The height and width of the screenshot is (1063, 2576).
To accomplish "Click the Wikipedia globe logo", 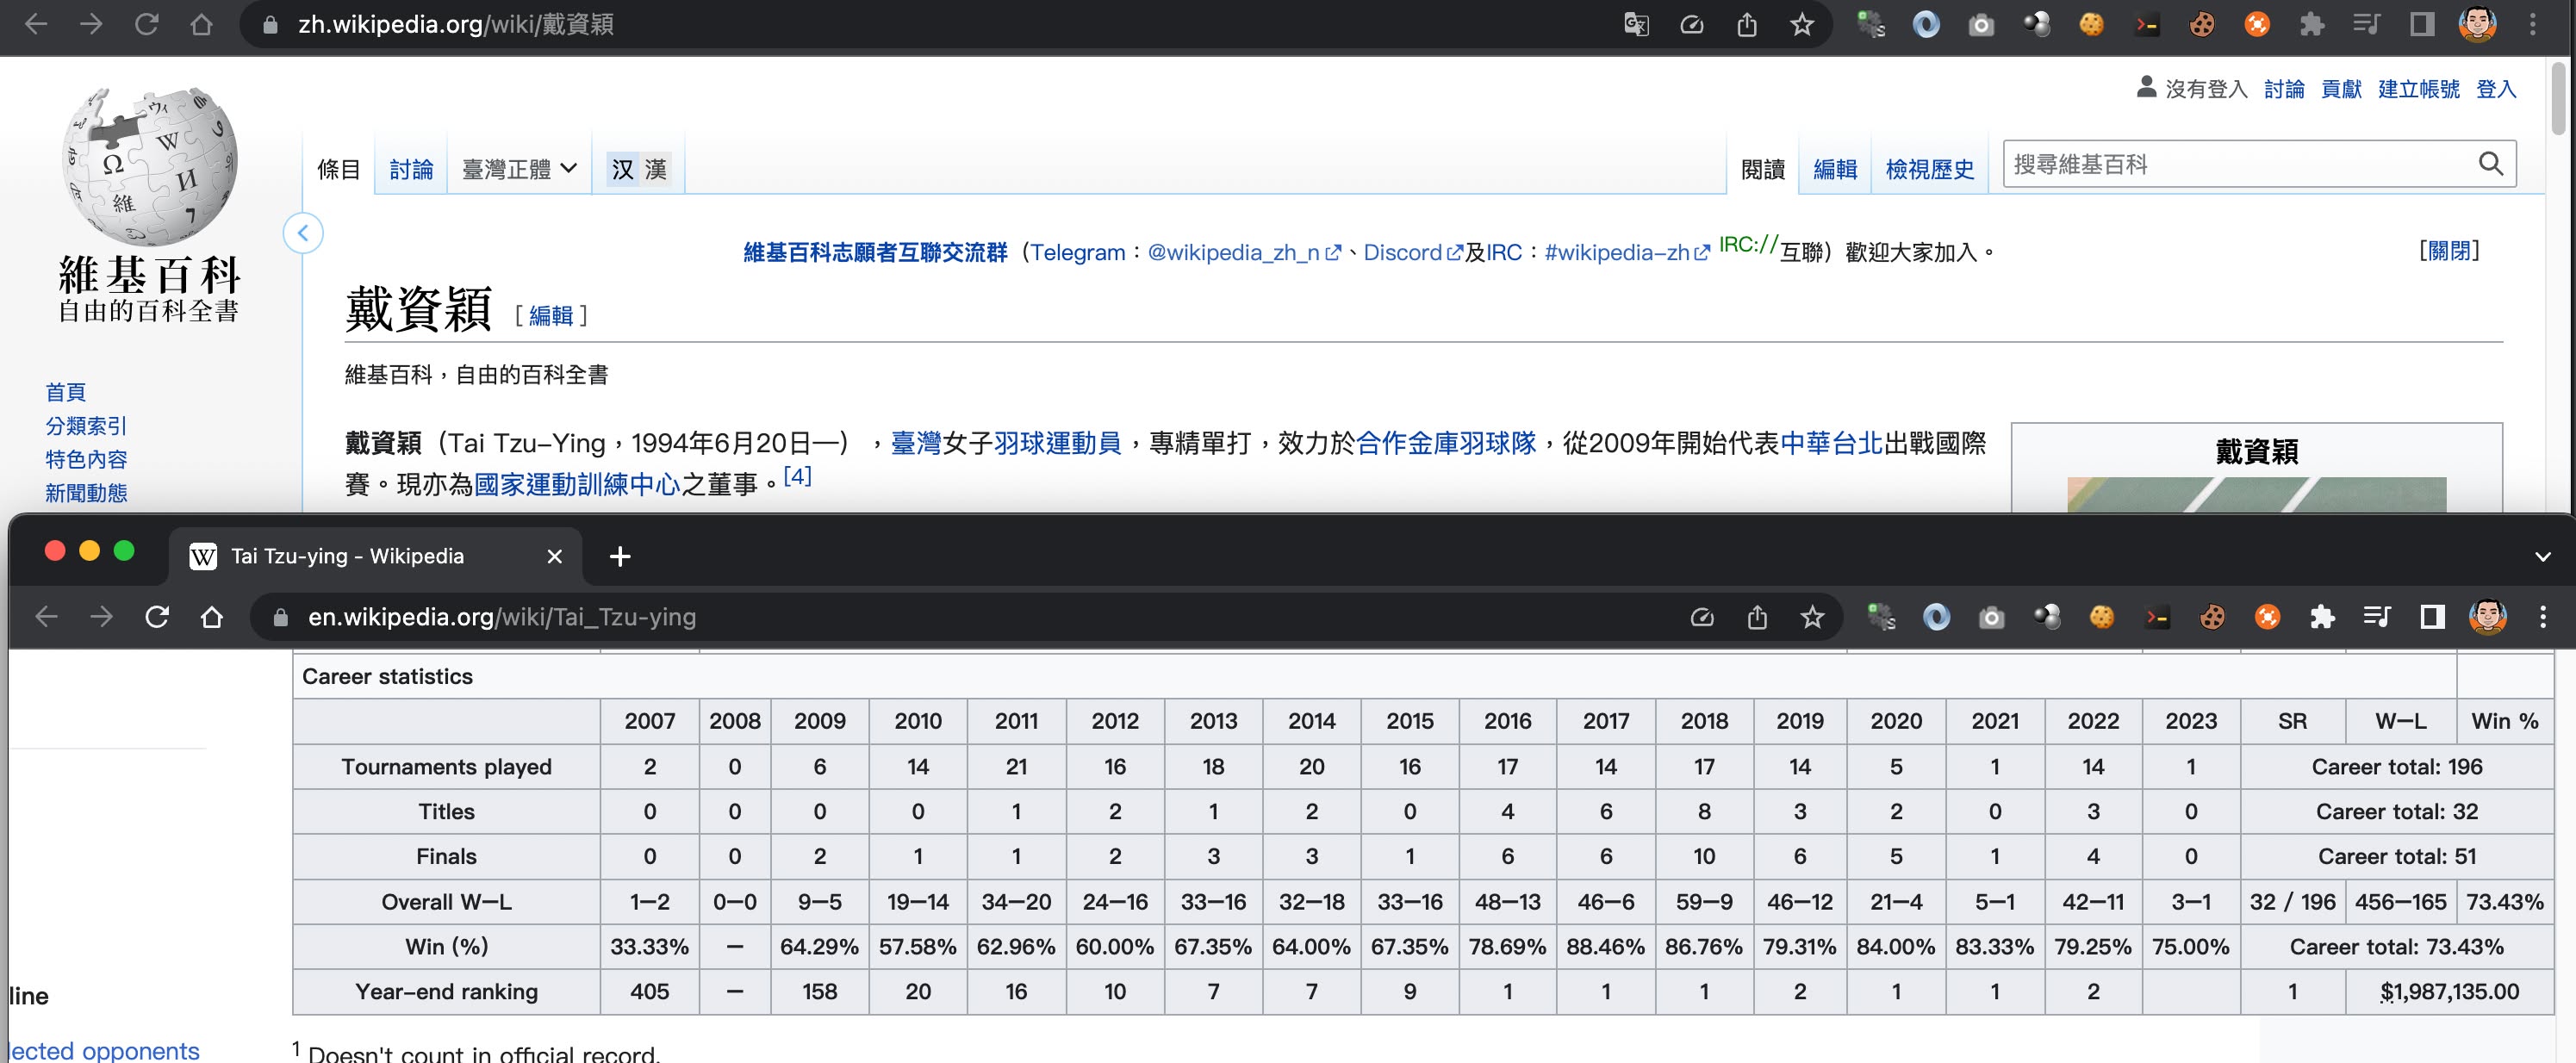I will [x=150, y=167].
